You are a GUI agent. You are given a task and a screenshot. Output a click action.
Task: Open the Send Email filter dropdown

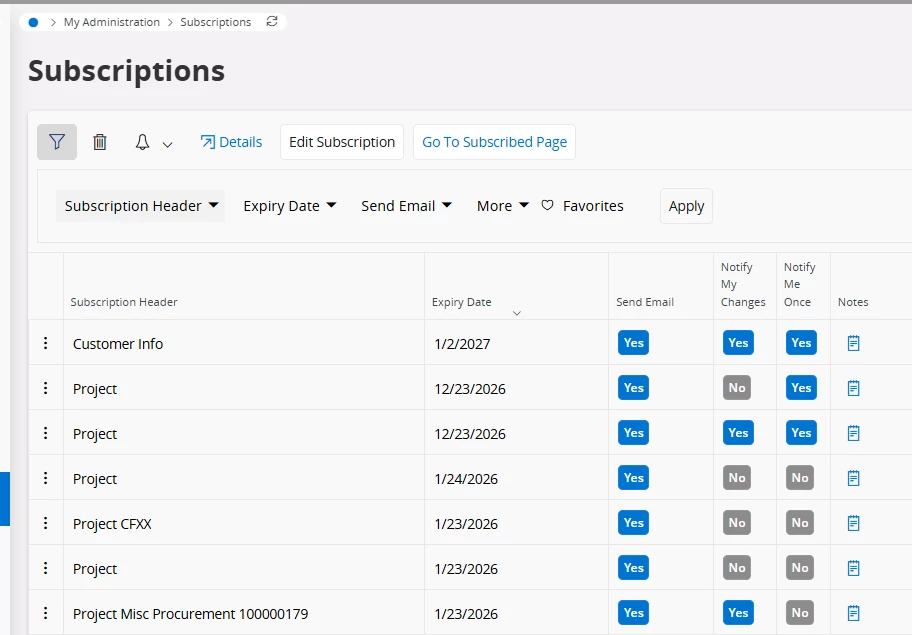tap(406, 206)
